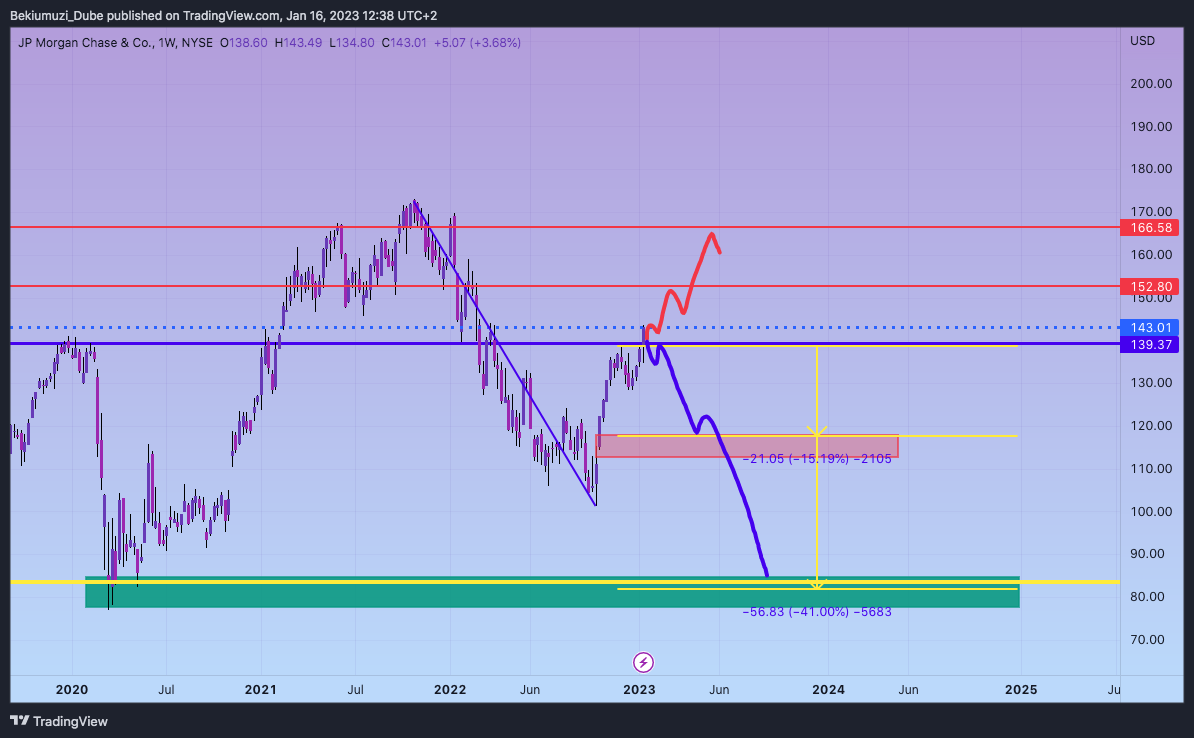Click the high value H143.49

[298, 43]
